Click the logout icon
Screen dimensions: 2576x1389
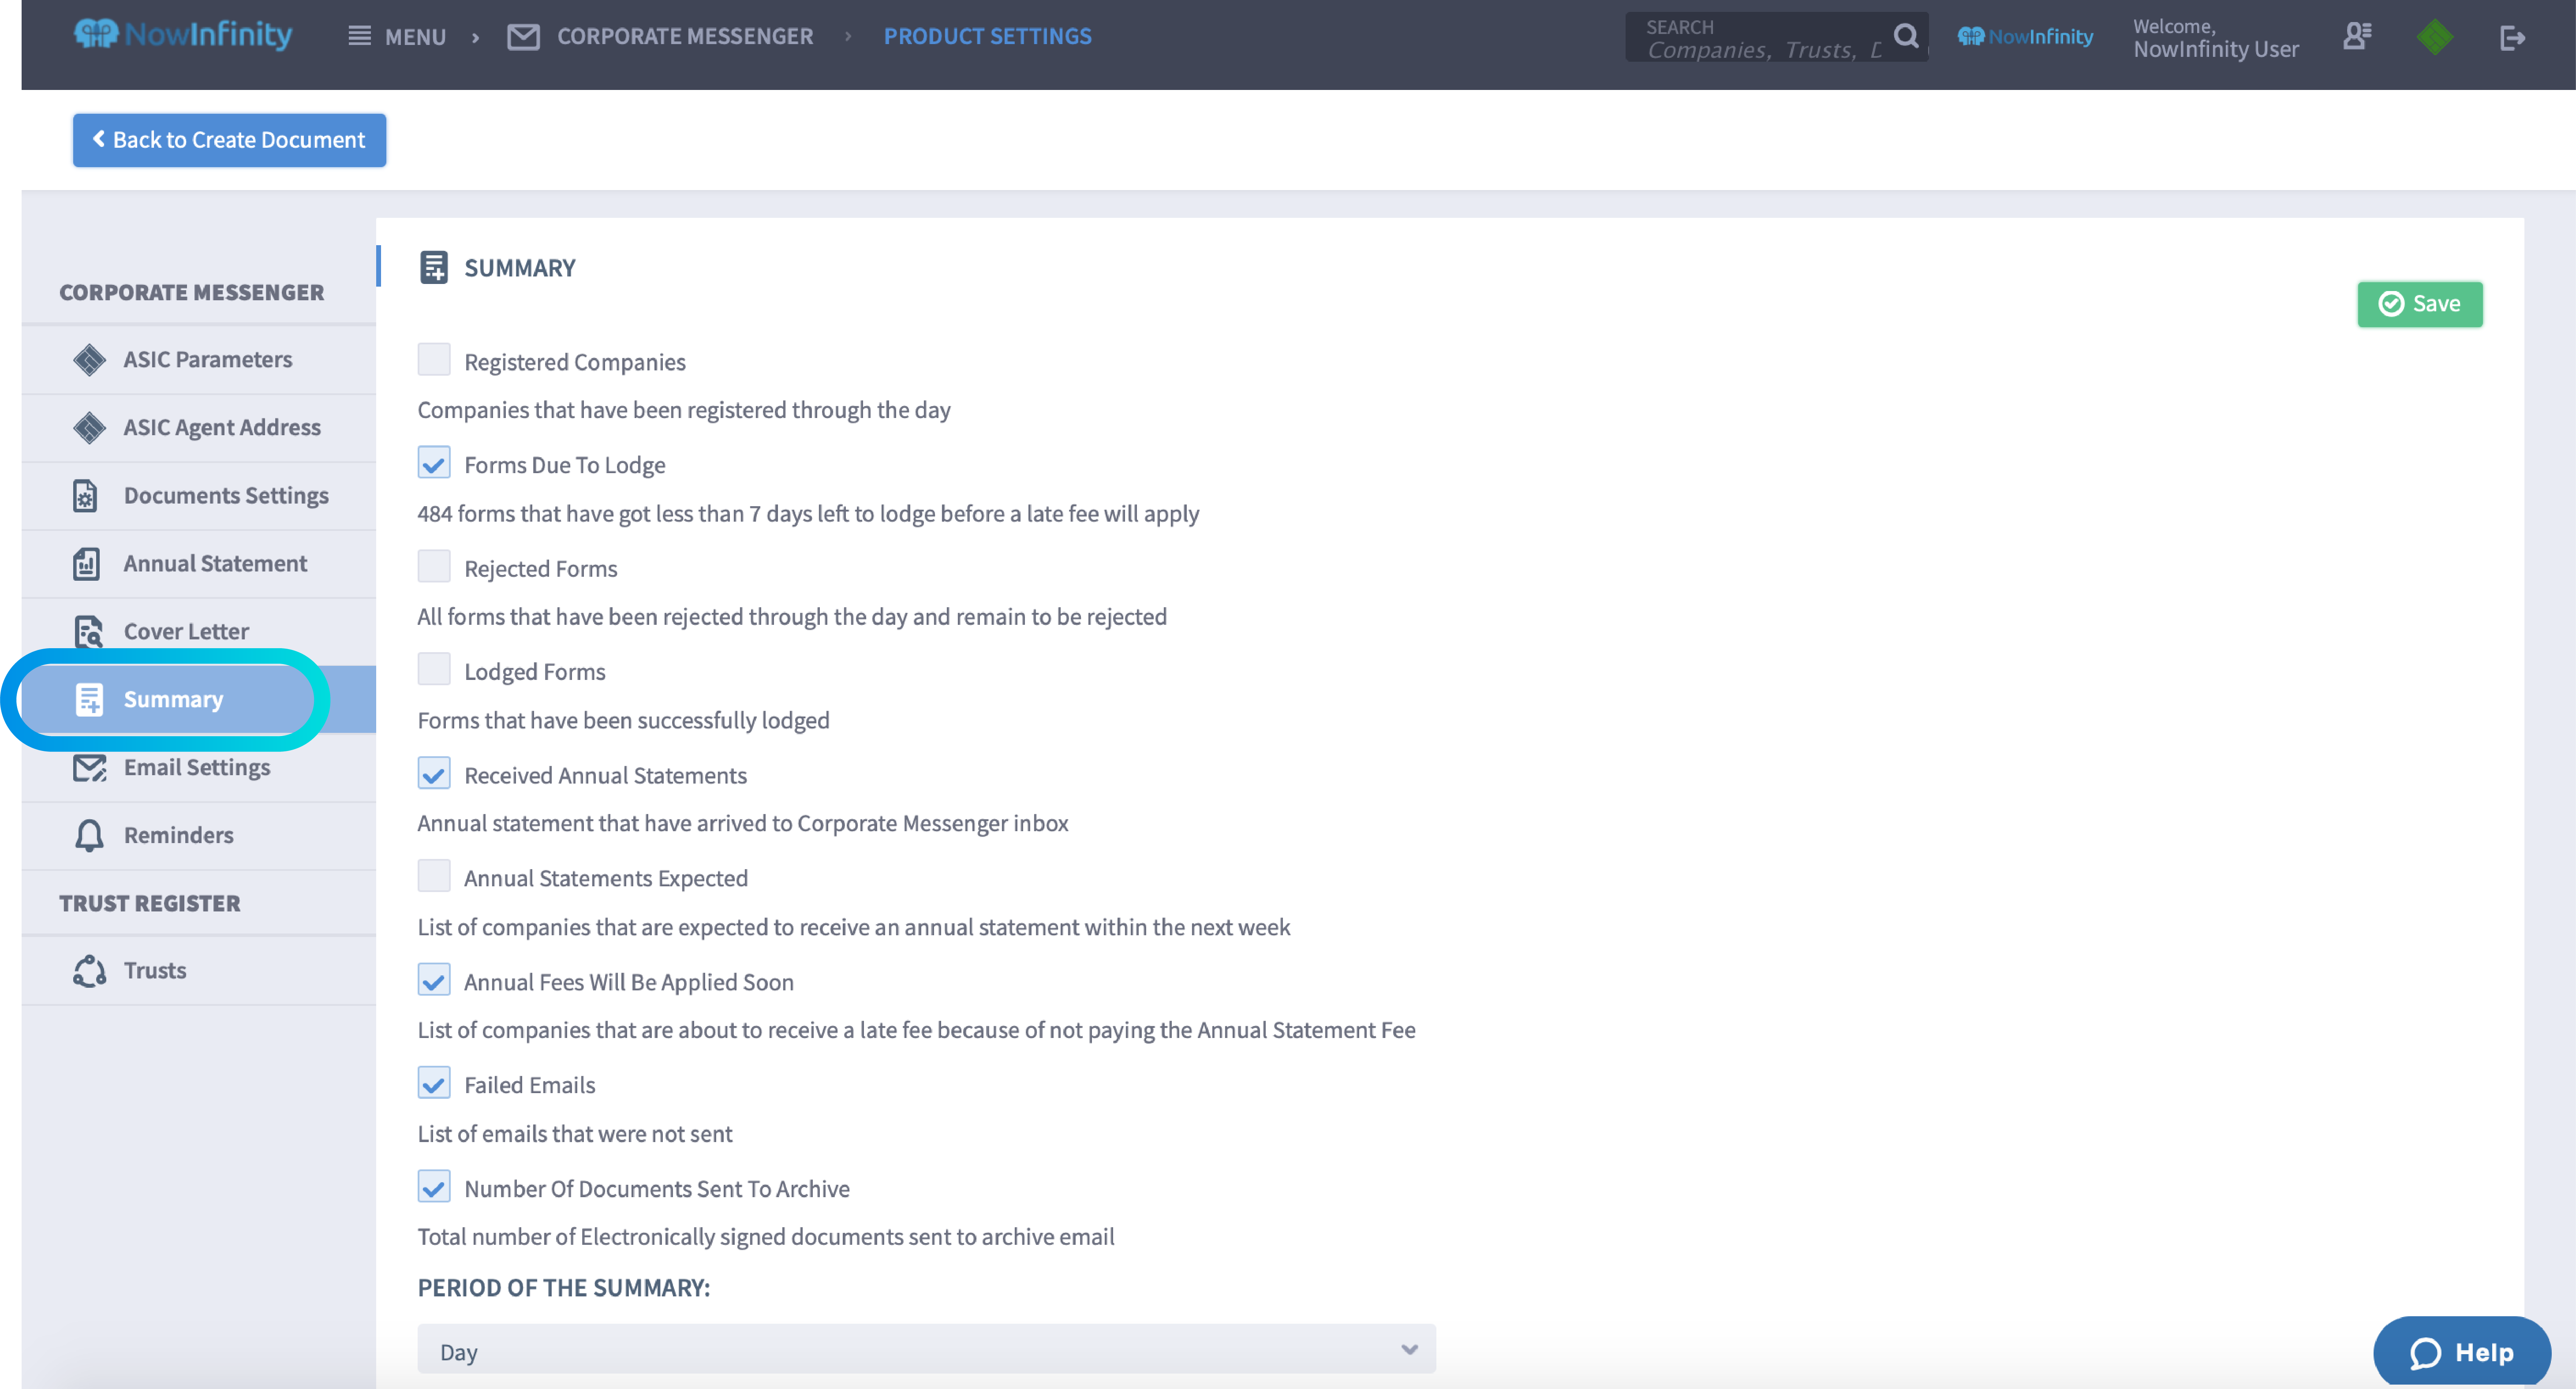click(x=2512, y=38)
